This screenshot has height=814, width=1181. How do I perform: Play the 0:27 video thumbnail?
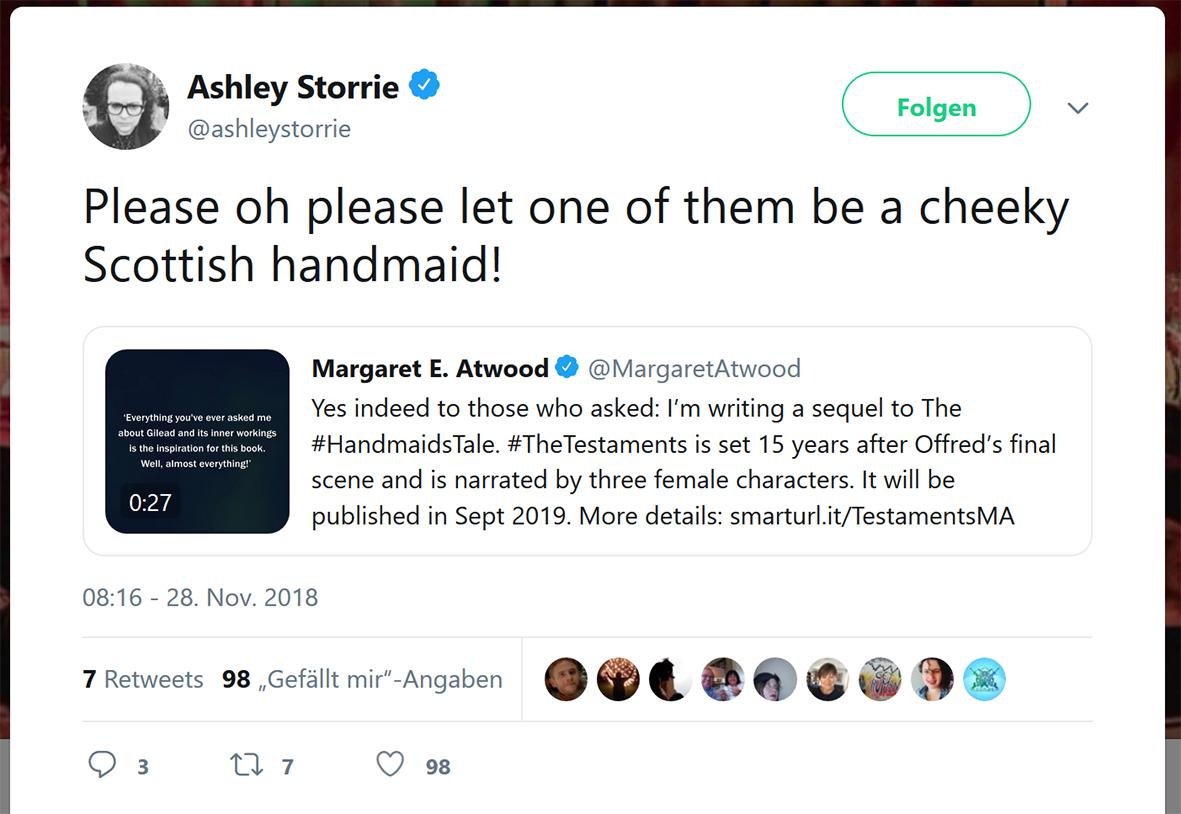point(197,441)
